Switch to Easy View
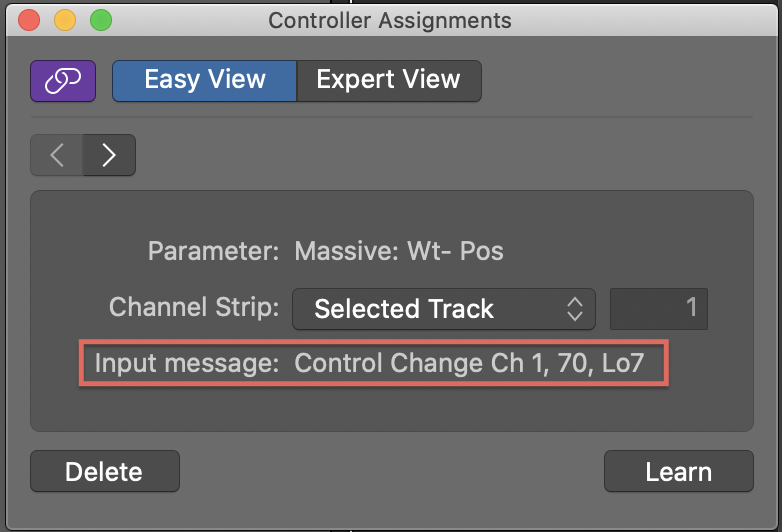Viewport: 782px width, 532px height. (204, 81)
